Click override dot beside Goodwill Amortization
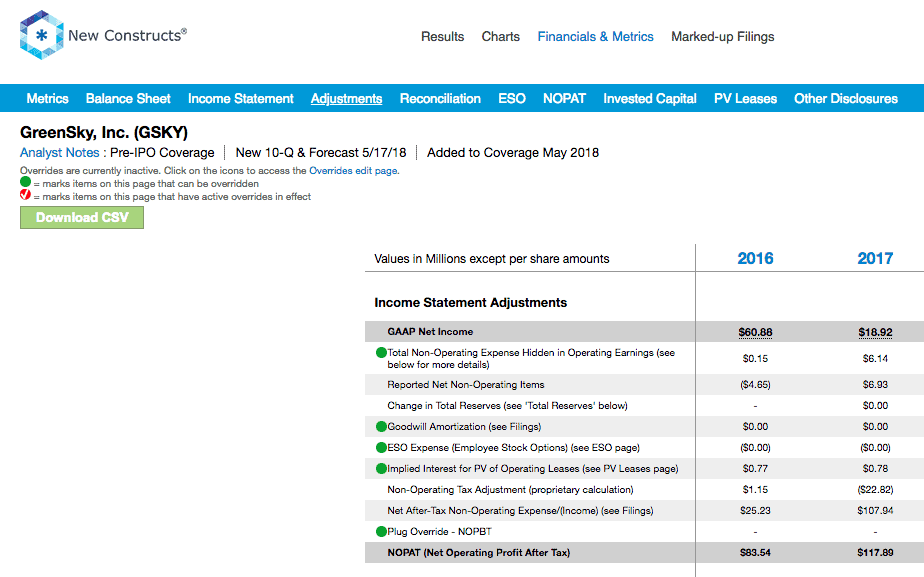Viewport: 924px width, 577px height. click(381, 426)
